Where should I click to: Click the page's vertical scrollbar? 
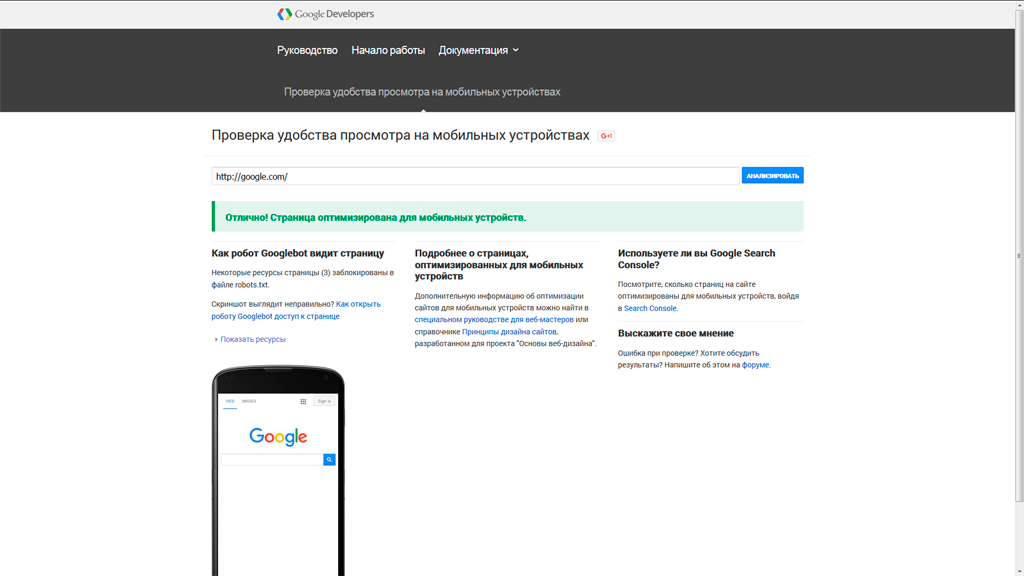pyautogui.click(x=1019, y=256)
